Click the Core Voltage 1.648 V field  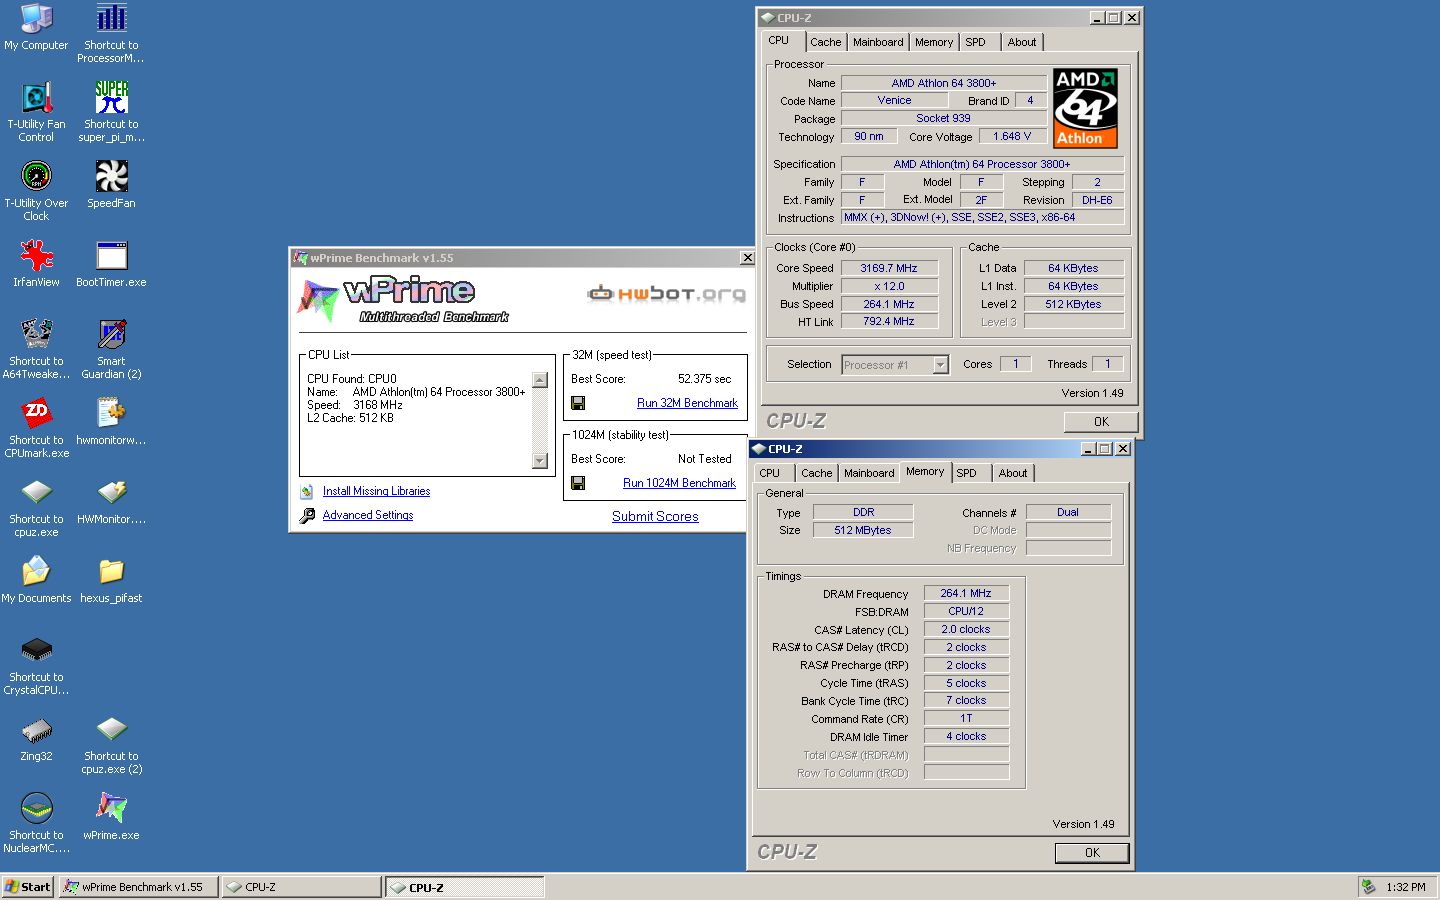(1012, 136)
